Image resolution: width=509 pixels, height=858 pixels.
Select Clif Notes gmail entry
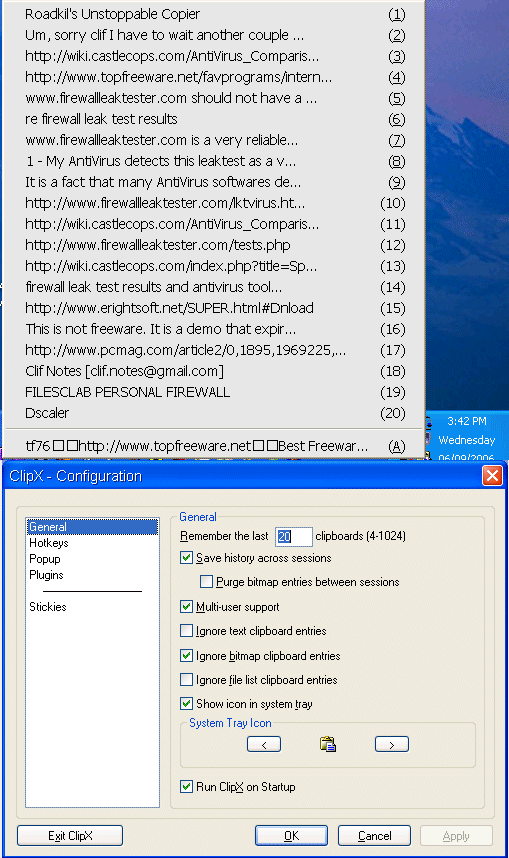215,371
